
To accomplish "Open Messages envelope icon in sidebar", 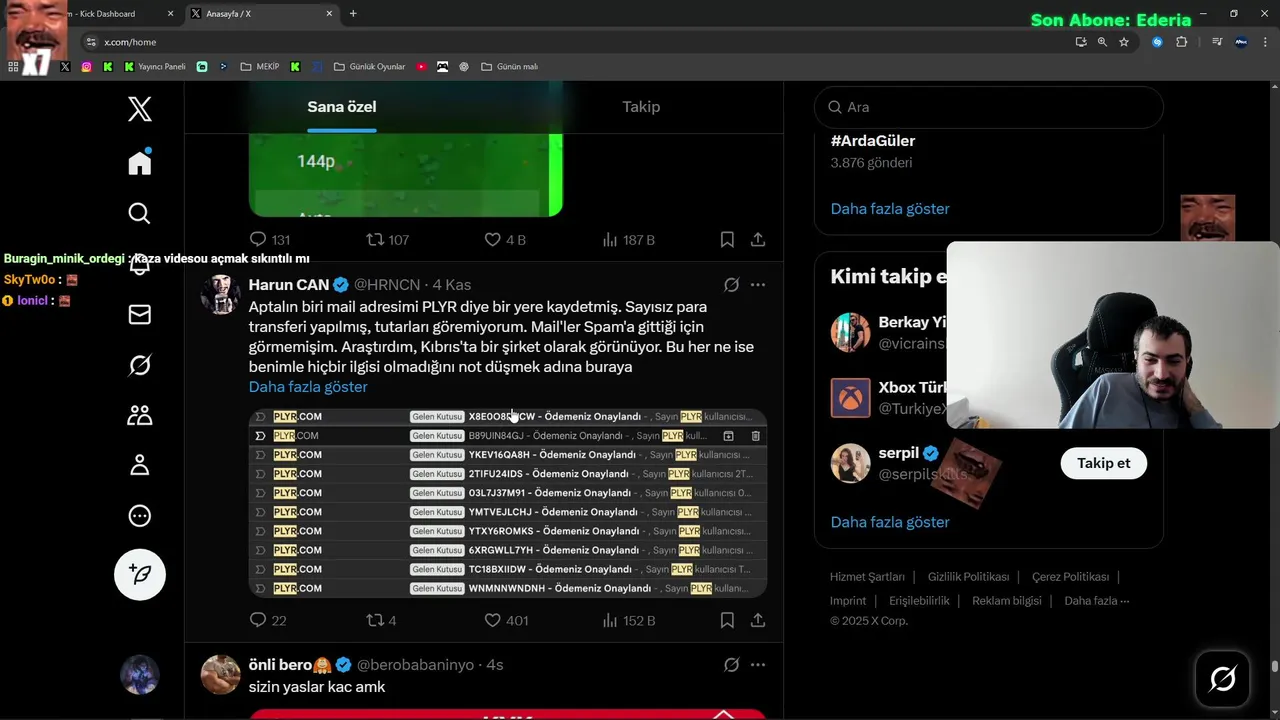I will [x=140, y=315].
